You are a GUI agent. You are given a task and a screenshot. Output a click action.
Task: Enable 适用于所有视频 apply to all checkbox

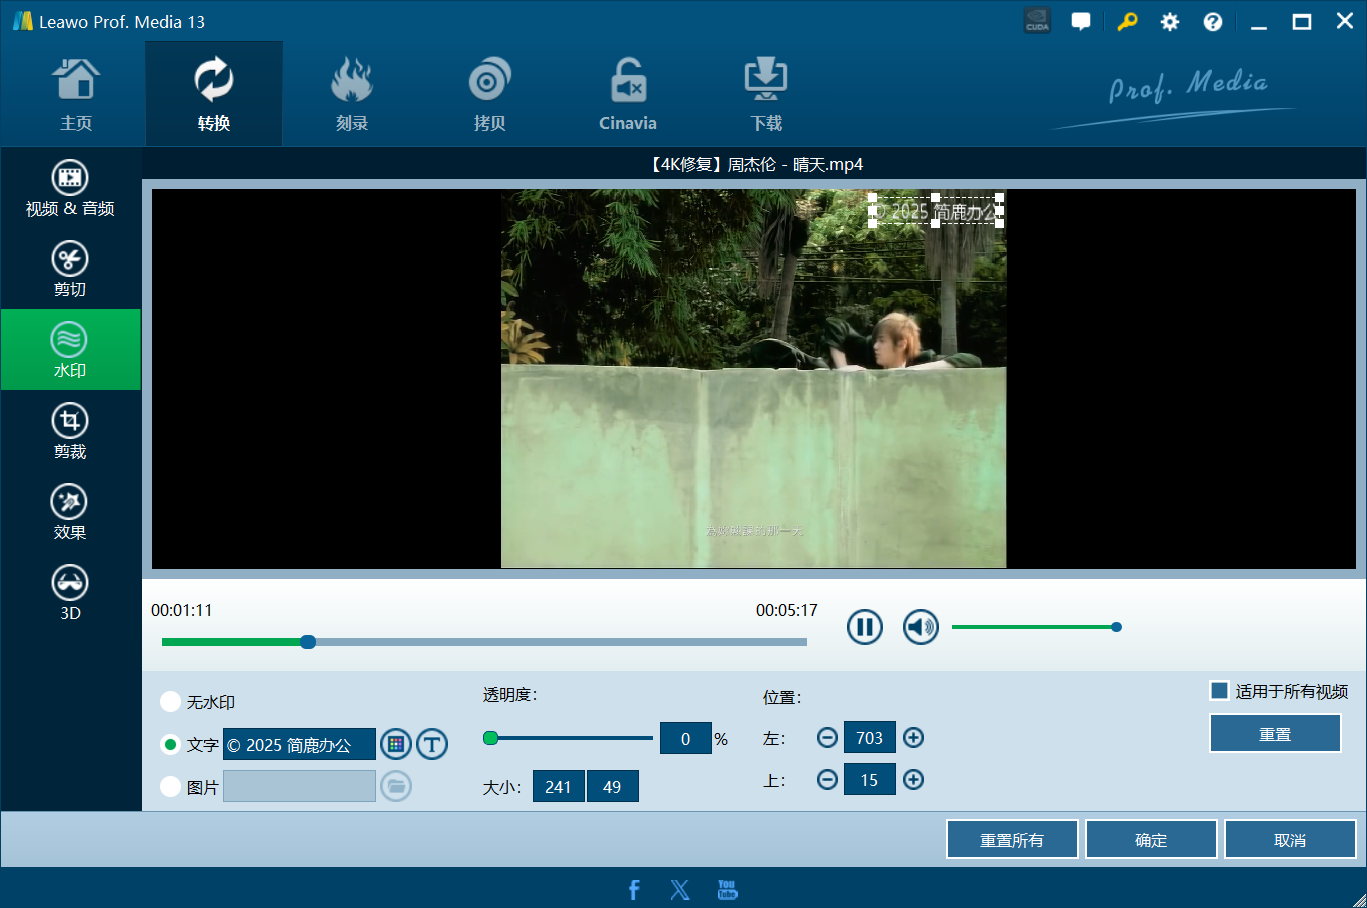coord(1219,691)
